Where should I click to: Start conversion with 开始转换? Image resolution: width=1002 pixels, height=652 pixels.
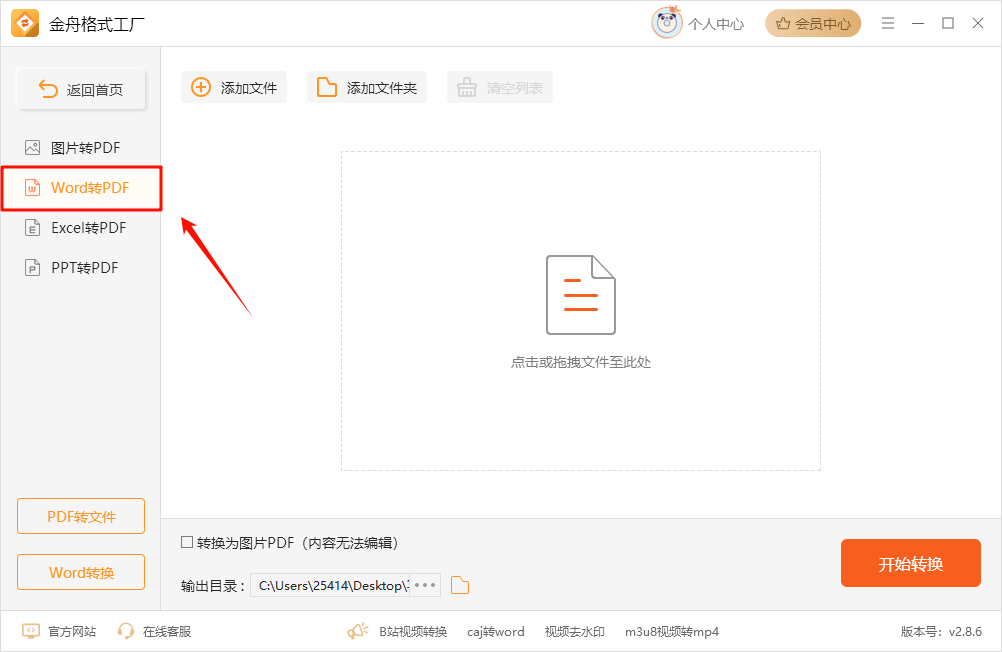point(911,563)
